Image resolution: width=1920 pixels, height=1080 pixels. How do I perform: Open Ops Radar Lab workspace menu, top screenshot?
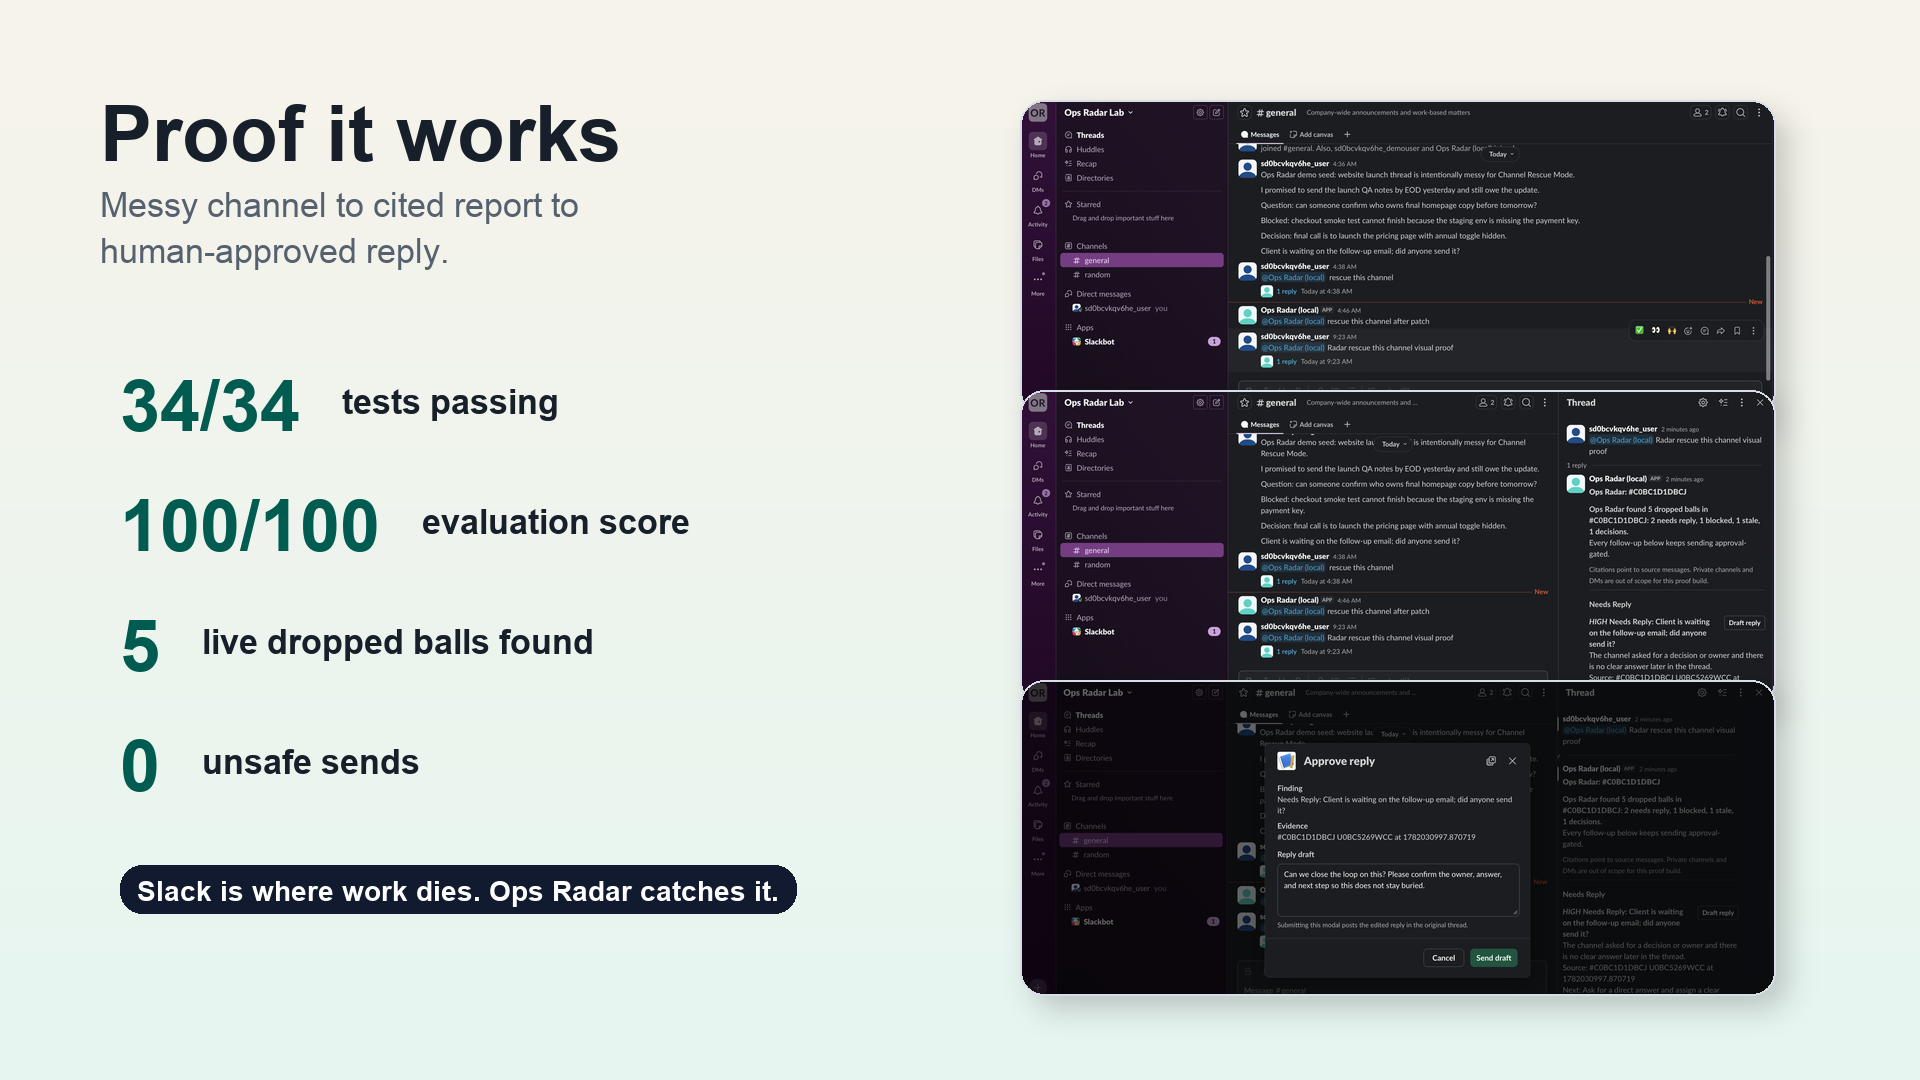[1098, 113]
